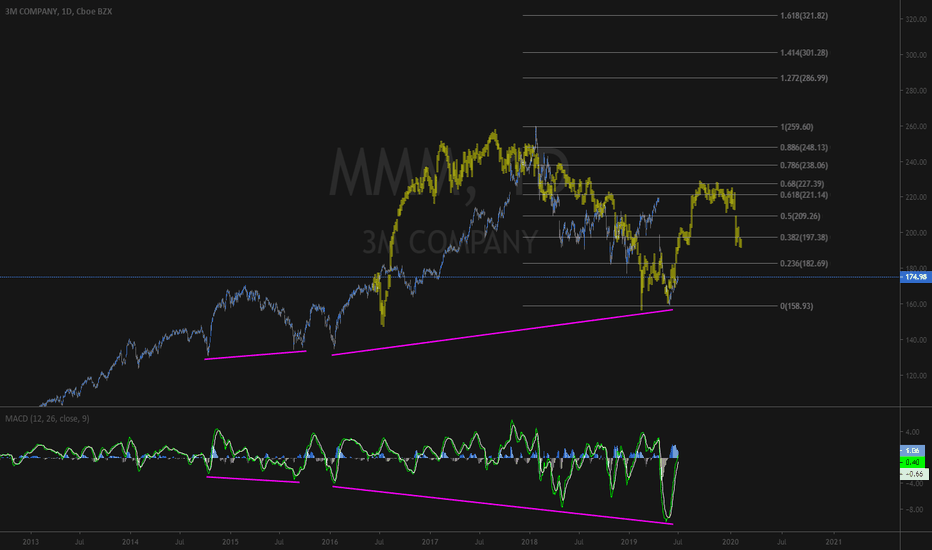The height and width of the screenshot is (550, 932).
Task: Select the 0.236(182.69) Fibonacci level label
Action: point(804,263)
